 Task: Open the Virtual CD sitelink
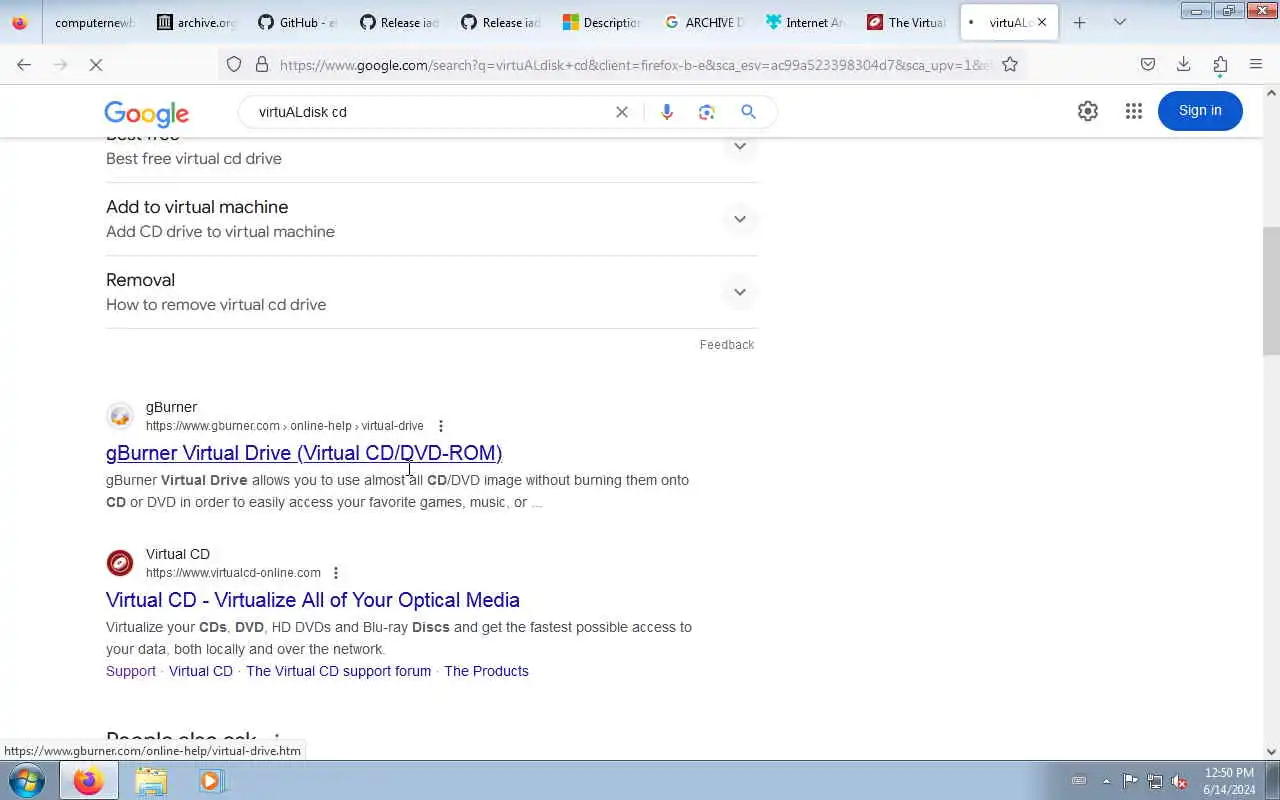pyautogui.click(x=201, y=671)
